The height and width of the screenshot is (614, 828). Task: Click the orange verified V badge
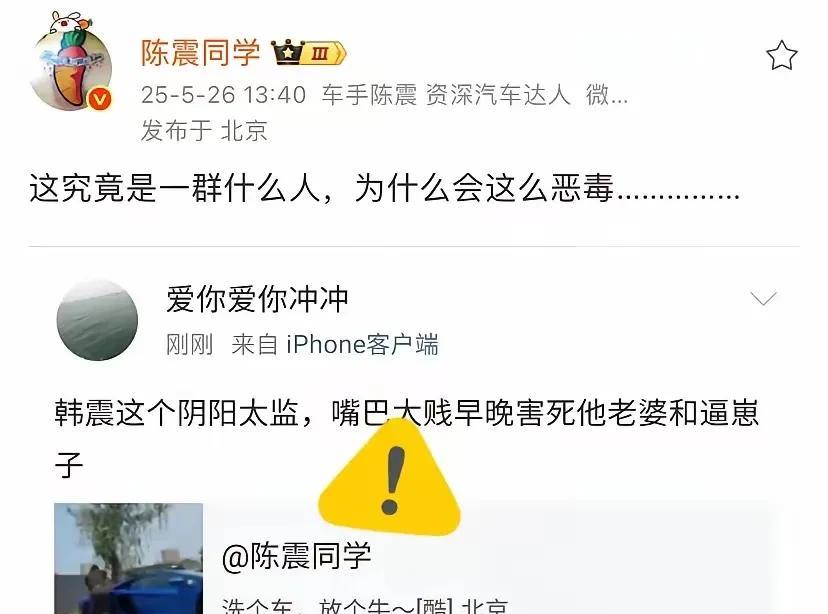[99, 99]
